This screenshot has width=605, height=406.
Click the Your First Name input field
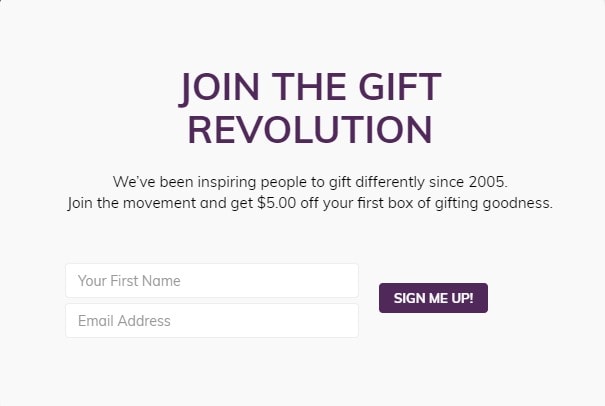click(212, 281)
